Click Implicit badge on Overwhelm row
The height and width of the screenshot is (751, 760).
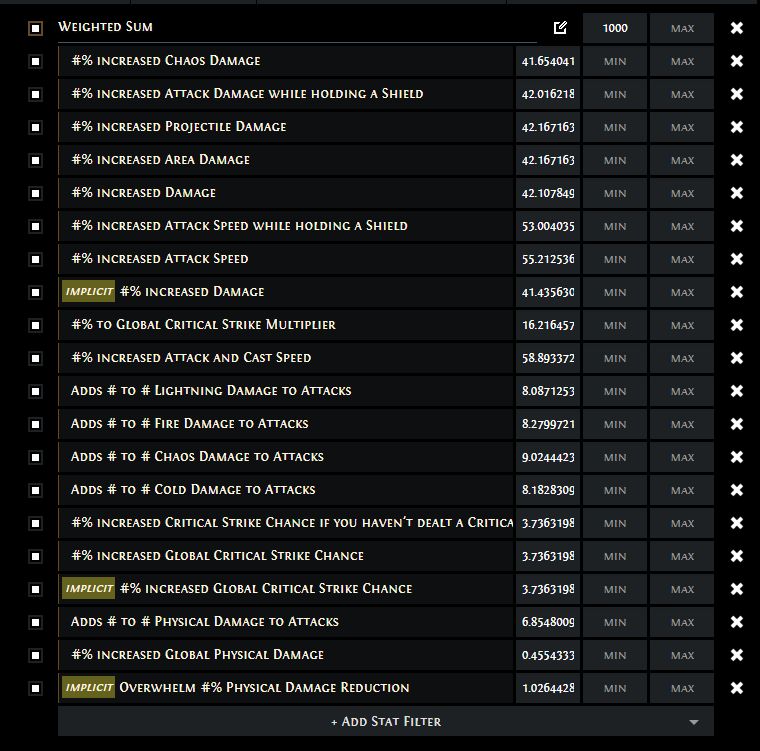click(x=89, y=687)
